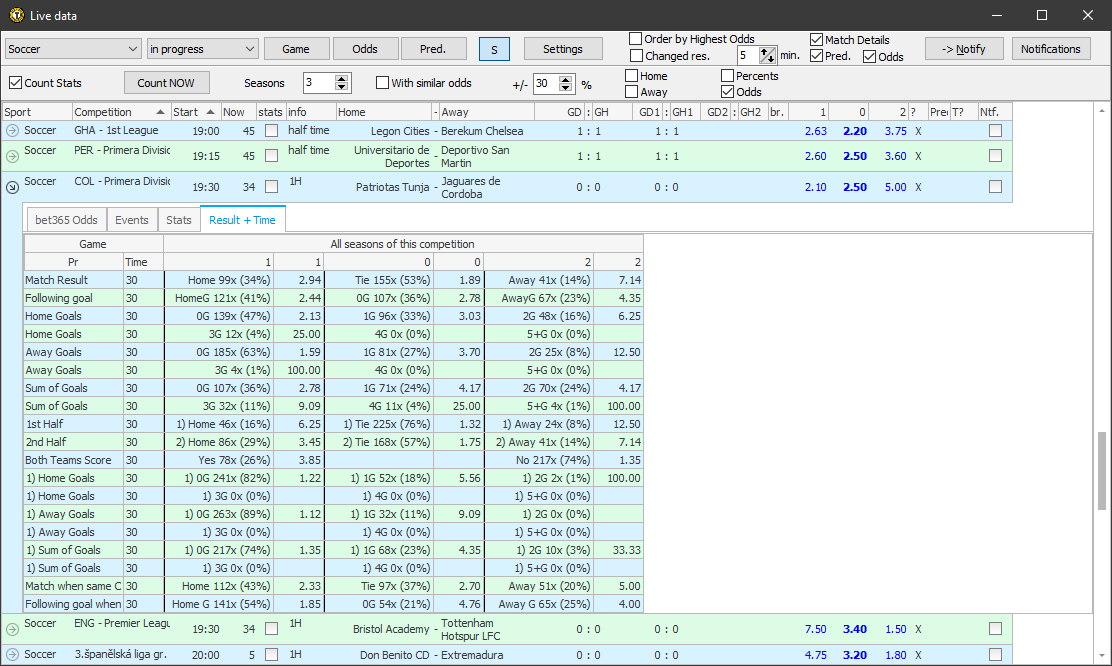The height and width of the screenshot is (666, 1112).
Task: Switch to the Events tab
Action: pos(132,219)
